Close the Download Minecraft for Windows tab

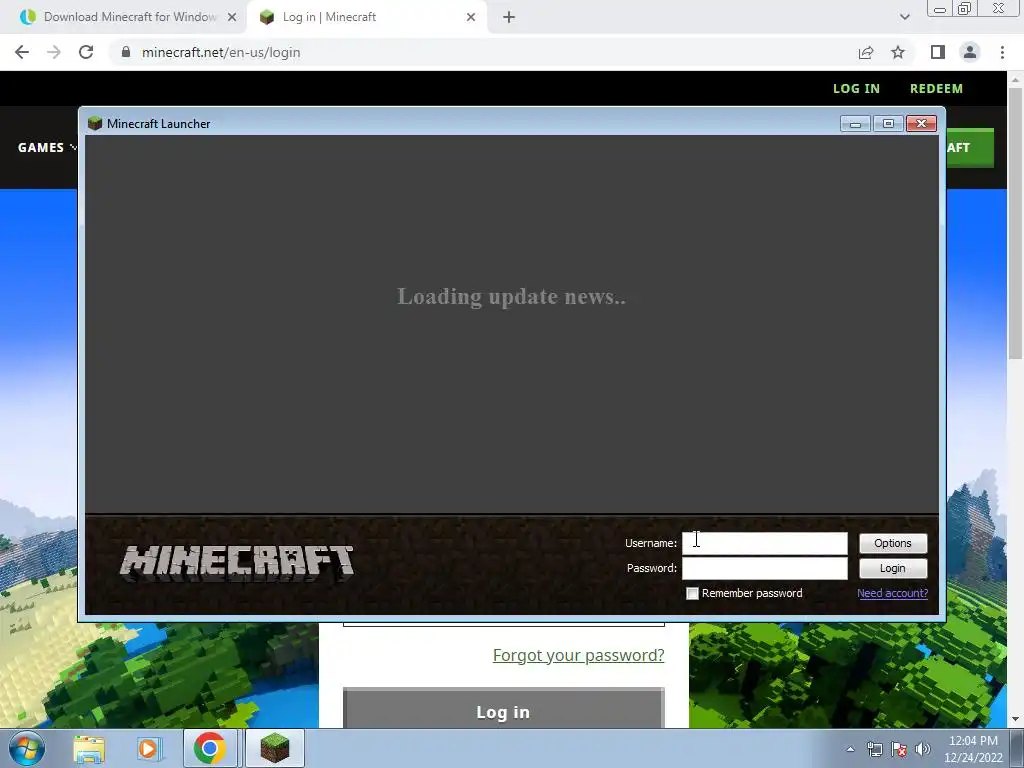pyautogui.click(x=232, y=18)
